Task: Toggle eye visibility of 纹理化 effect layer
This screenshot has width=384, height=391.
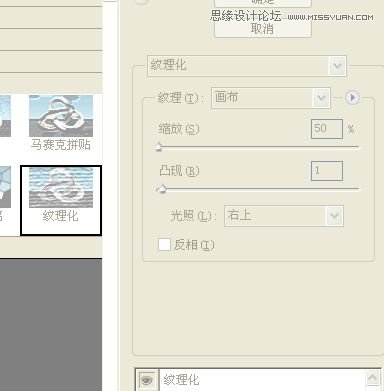Action: click(x=147, y=380)
